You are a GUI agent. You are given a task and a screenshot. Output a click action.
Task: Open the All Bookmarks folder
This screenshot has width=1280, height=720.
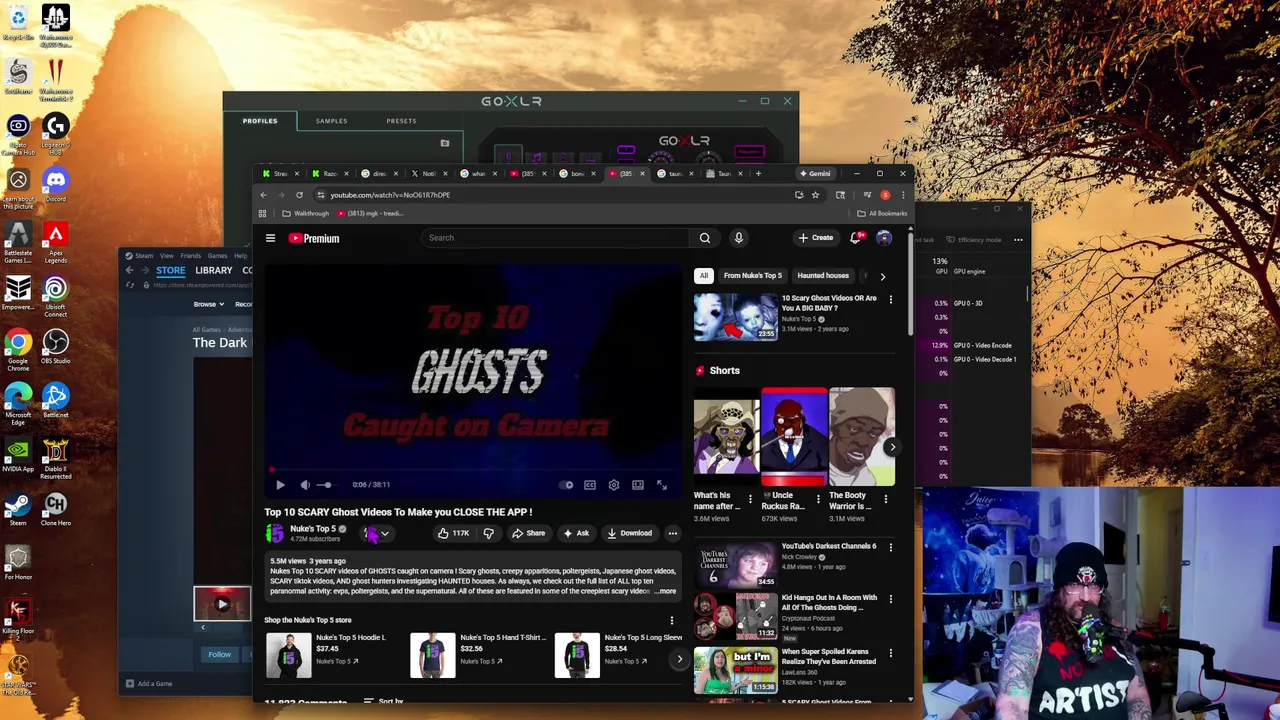click(x=882, y=213)
